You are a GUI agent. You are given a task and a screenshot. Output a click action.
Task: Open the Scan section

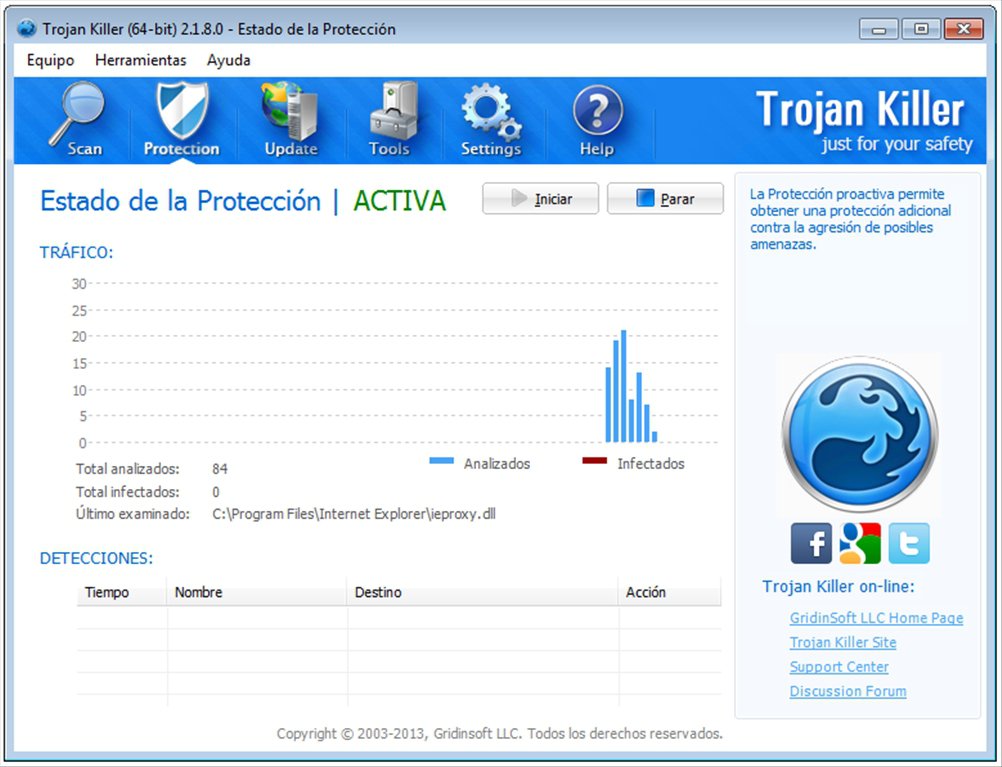click(77, 120)
